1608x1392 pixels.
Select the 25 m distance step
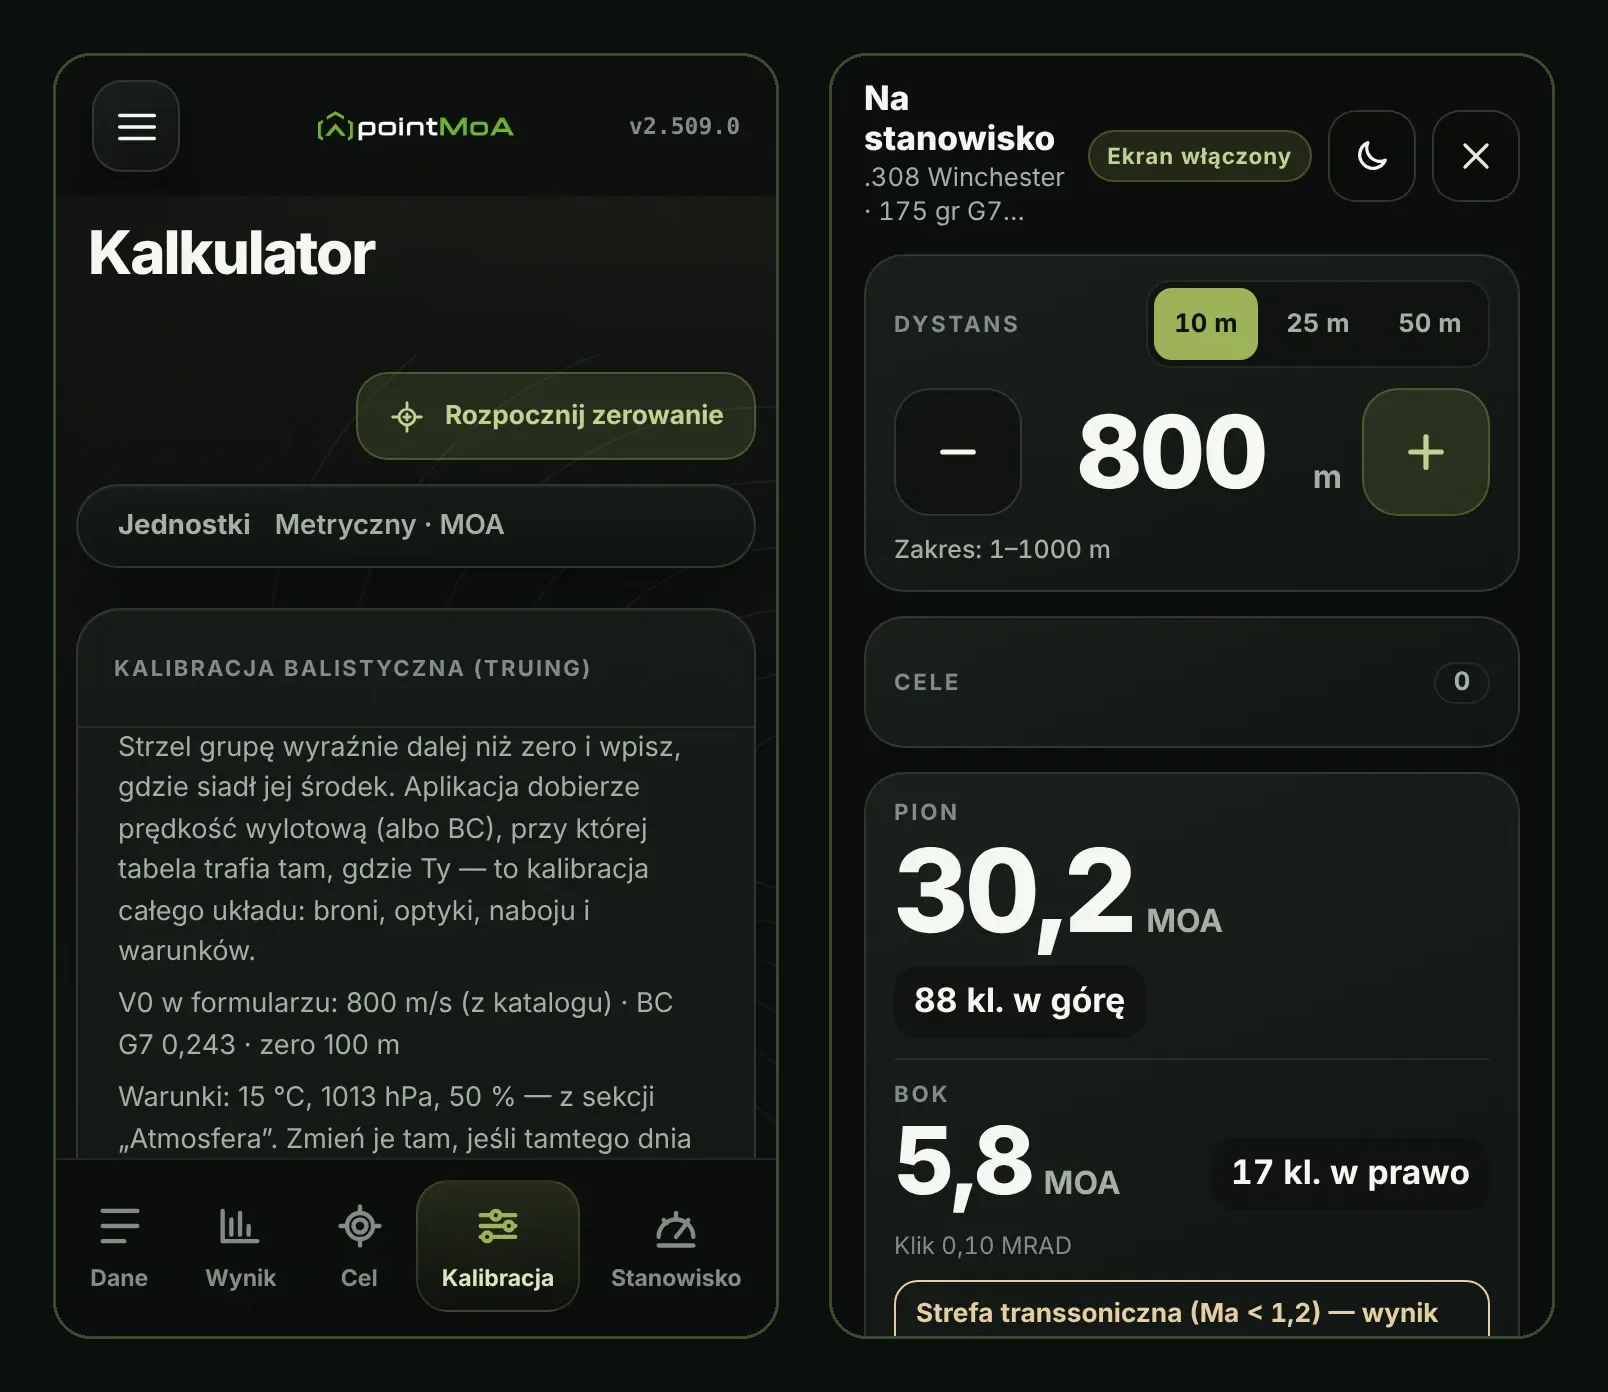pyautogui.click(x=1318, y=323)
